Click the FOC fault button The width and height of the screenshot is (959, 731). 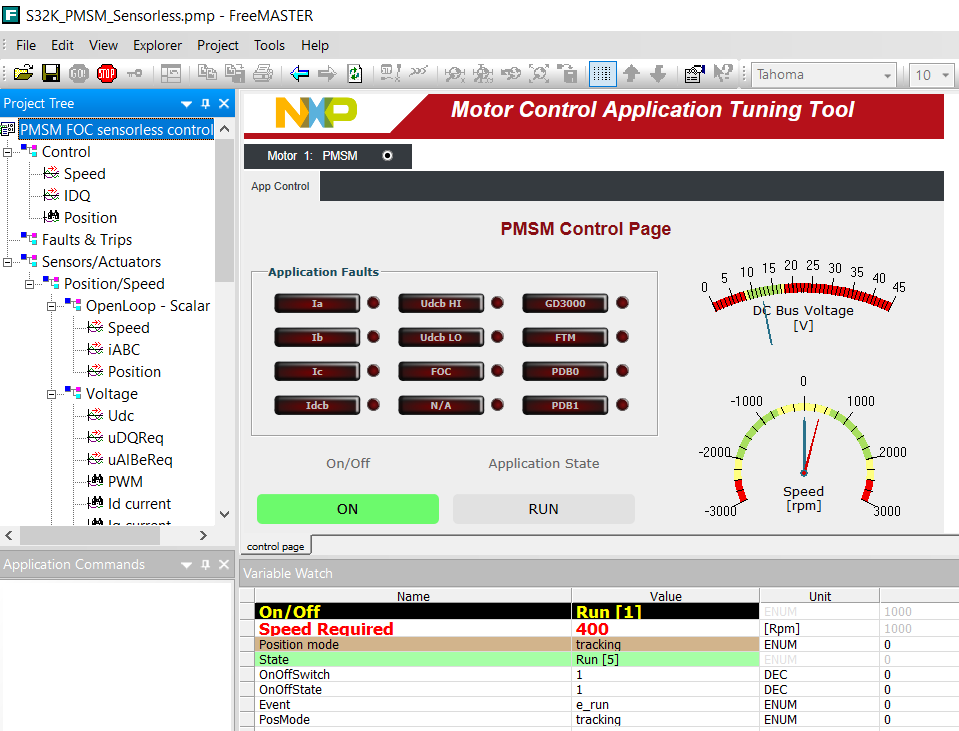click(441, 371)
